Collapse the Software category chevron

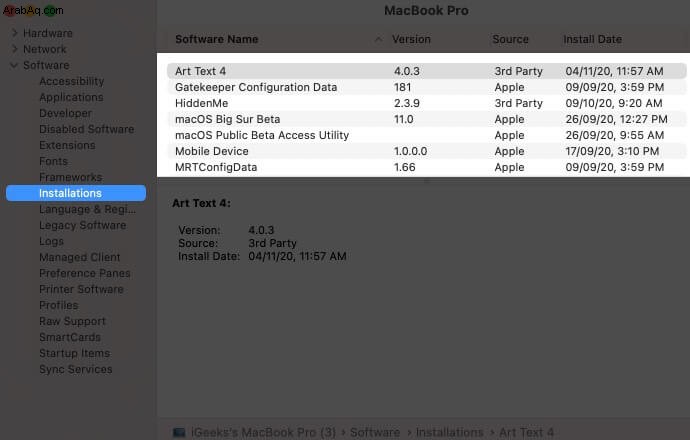coord(14,65)
